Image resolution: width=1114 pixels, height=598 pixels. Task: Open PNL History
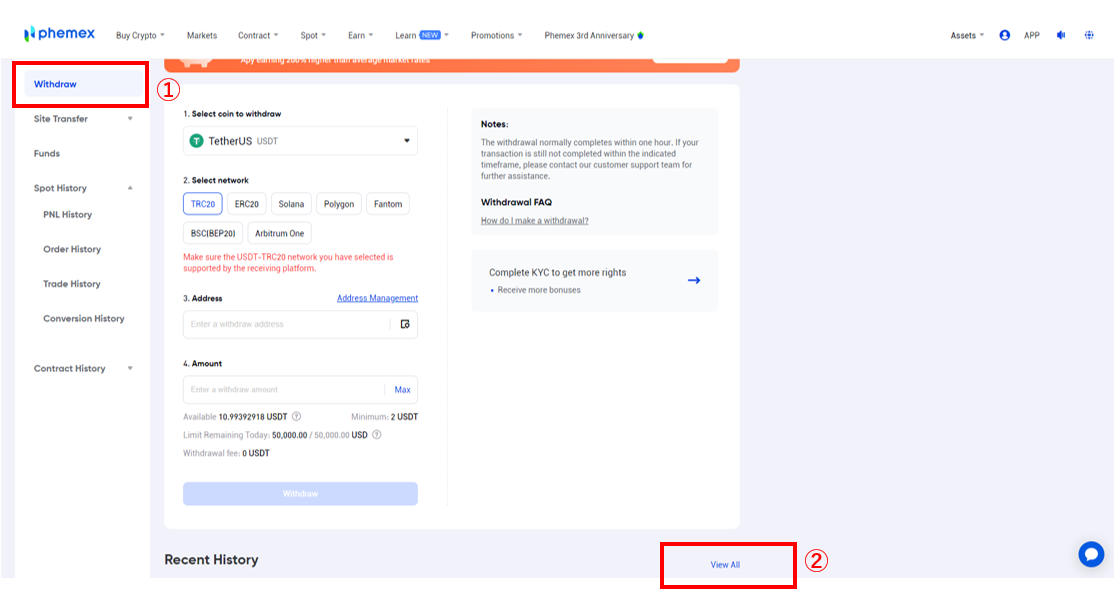pyautogui.click(x=67, y=214)
